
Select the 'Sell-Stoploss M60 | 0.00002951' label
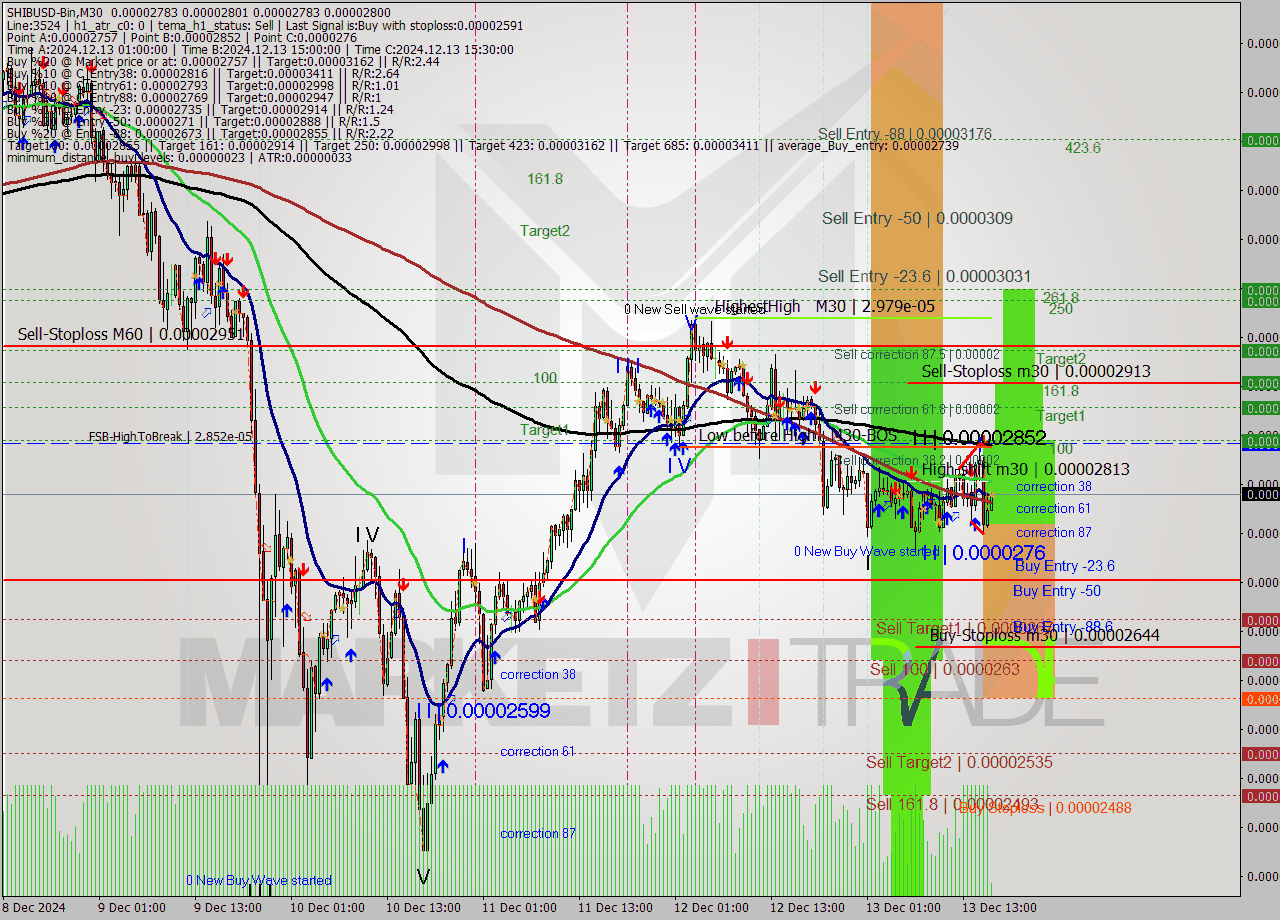pos(131,334)
